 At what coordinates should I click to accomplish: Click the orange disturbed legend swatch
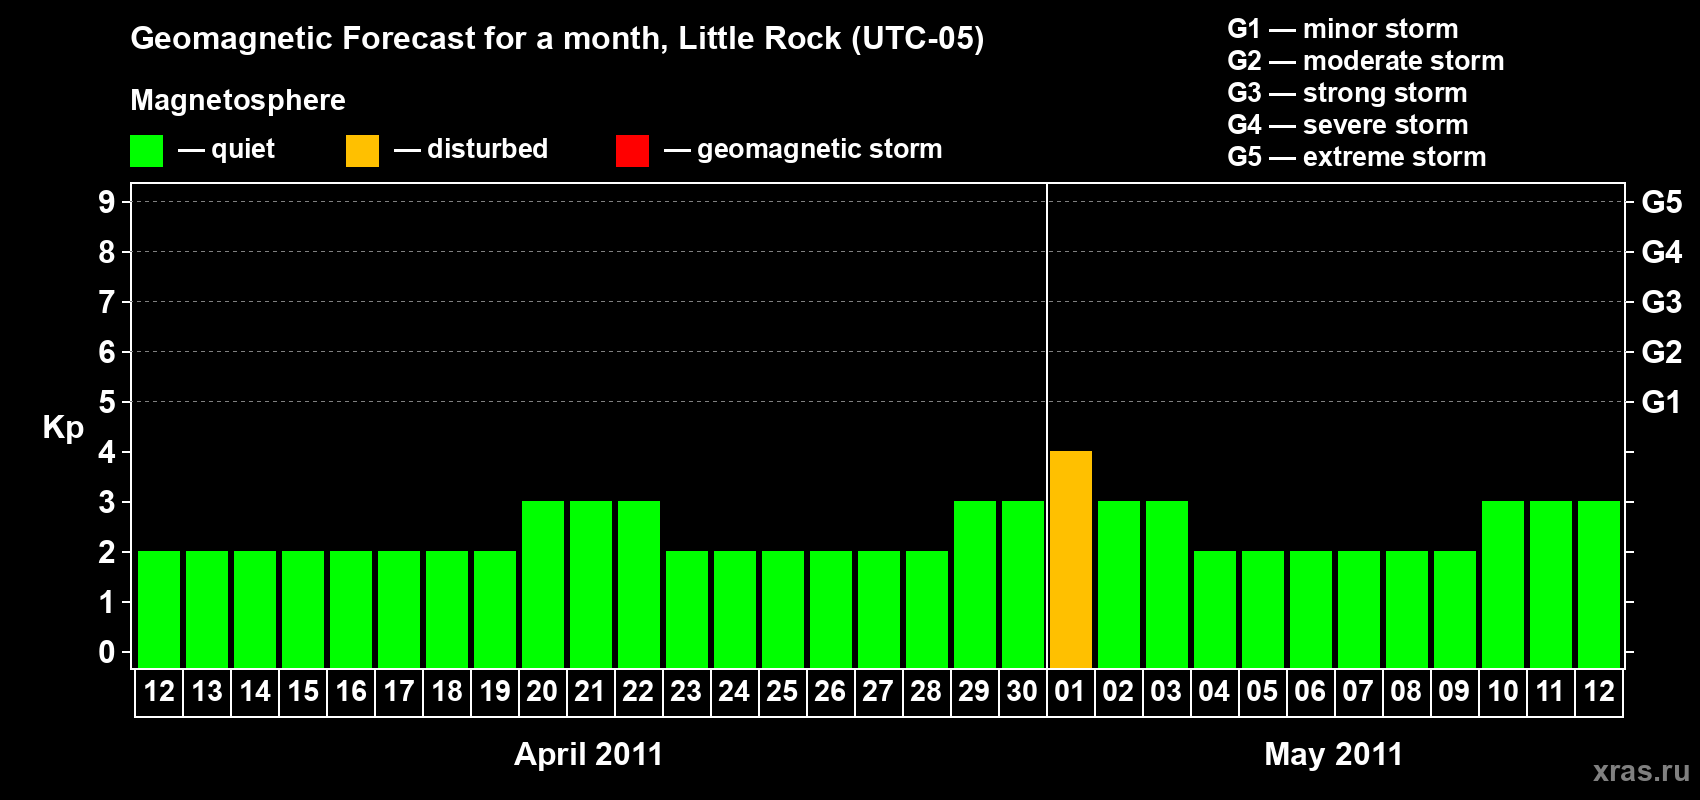tap(362, 151)
